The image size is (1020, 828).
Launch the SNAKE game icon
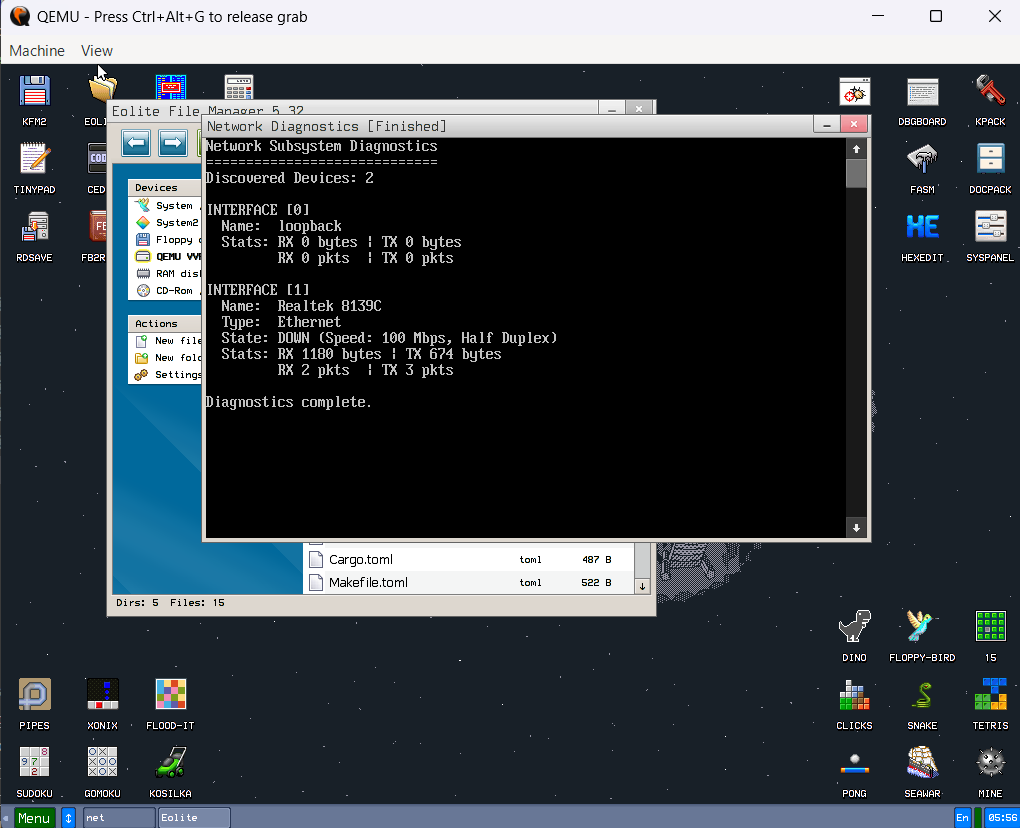(922, 695)
